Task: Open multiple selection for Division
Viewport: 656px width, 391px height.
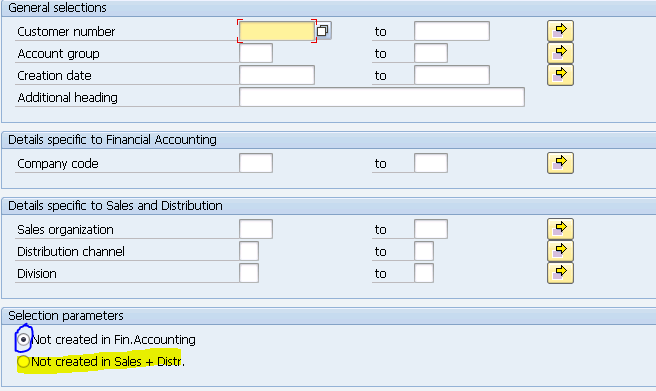Action: pos(560,273)
